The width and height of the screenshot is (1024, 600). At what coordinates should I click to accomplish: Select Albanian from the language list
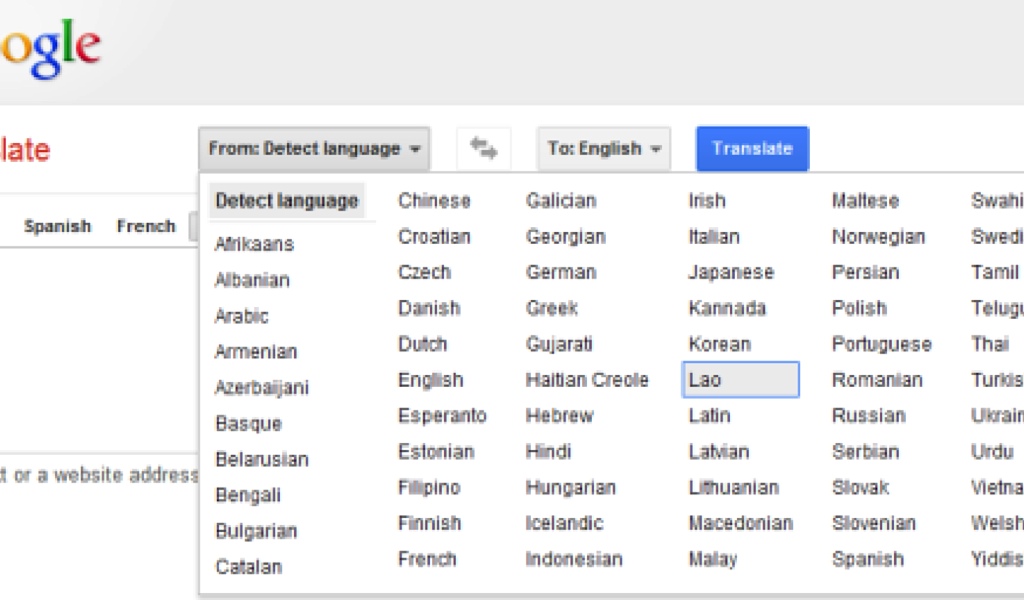252,280
